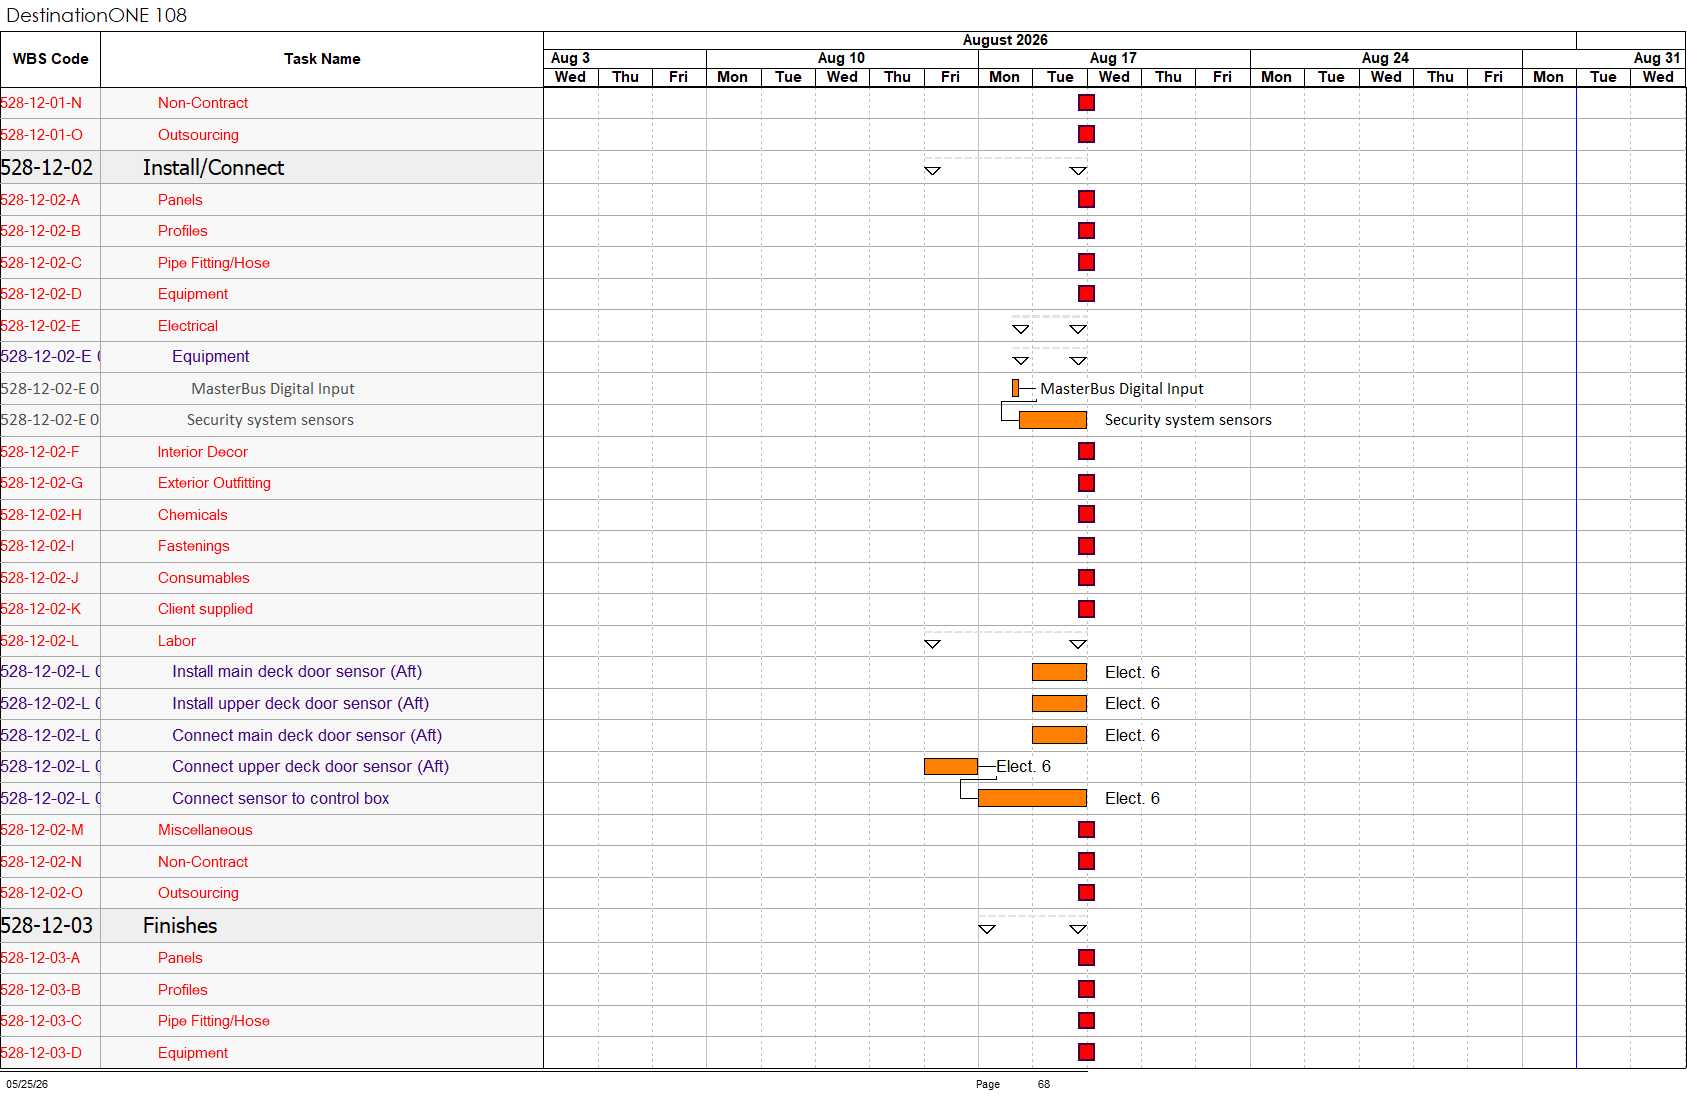Viewport: 1687px width, 1097px height.
Task: Click the Labor summary start triangle marker
Action: click(x=932, y=644)
